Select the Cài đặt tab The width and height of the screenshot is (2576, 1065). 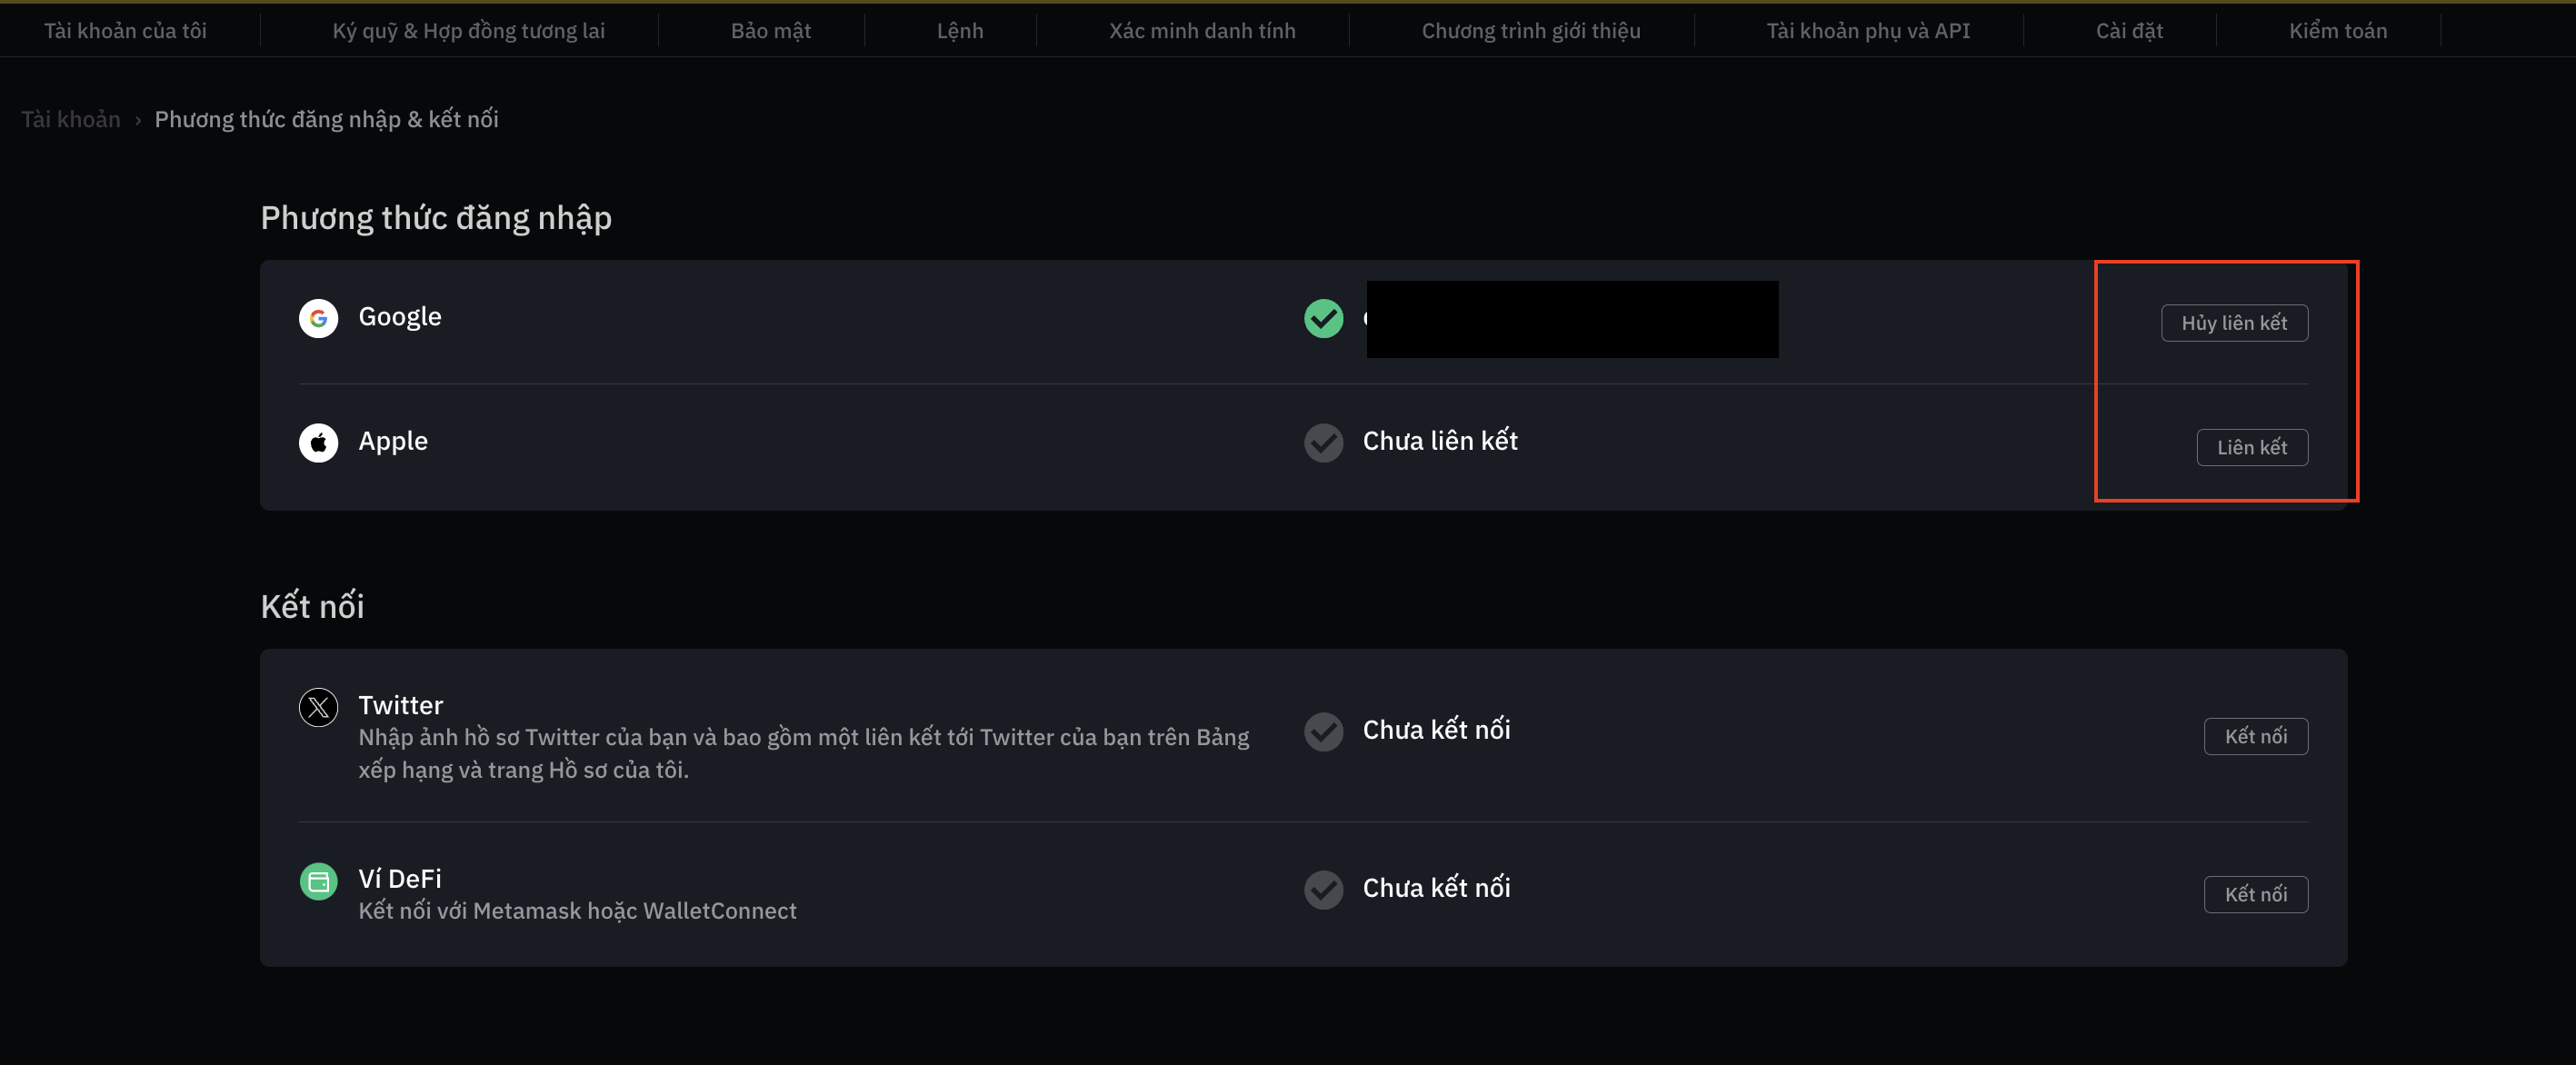(2128, 31)
